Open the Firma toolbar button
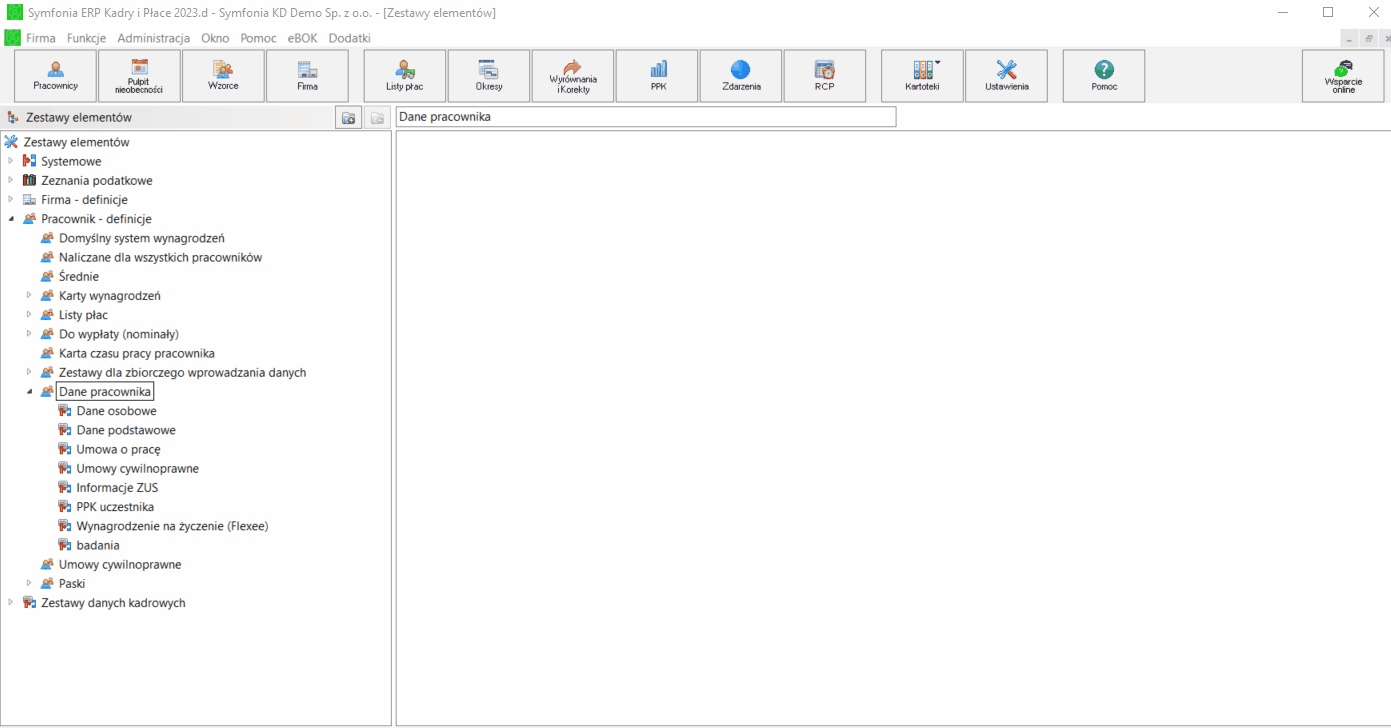 coord(307,76)
